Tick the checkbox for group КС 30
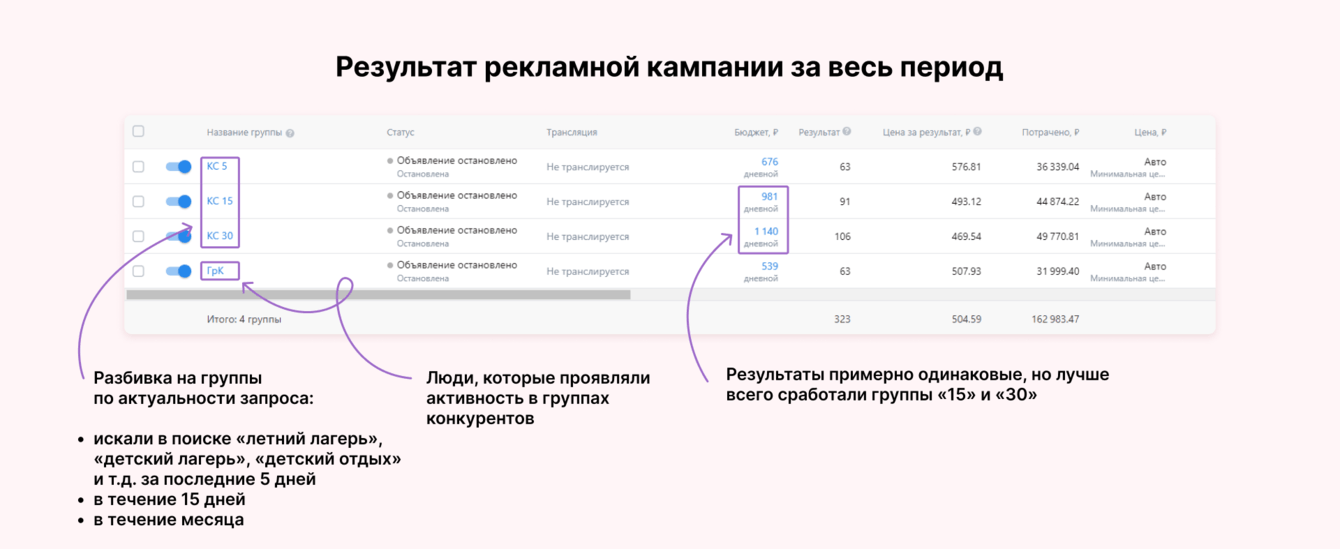The height and width of the screenshot is (549, 1340). [x=138, y=237]
